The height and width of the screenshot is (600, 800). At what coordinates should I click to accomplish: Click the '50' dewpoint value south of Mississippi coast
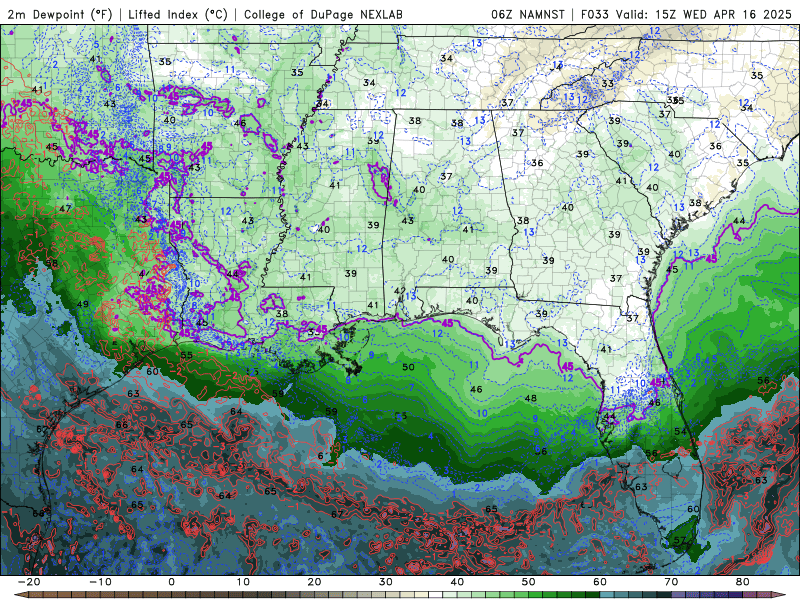(x=408, y=367)
